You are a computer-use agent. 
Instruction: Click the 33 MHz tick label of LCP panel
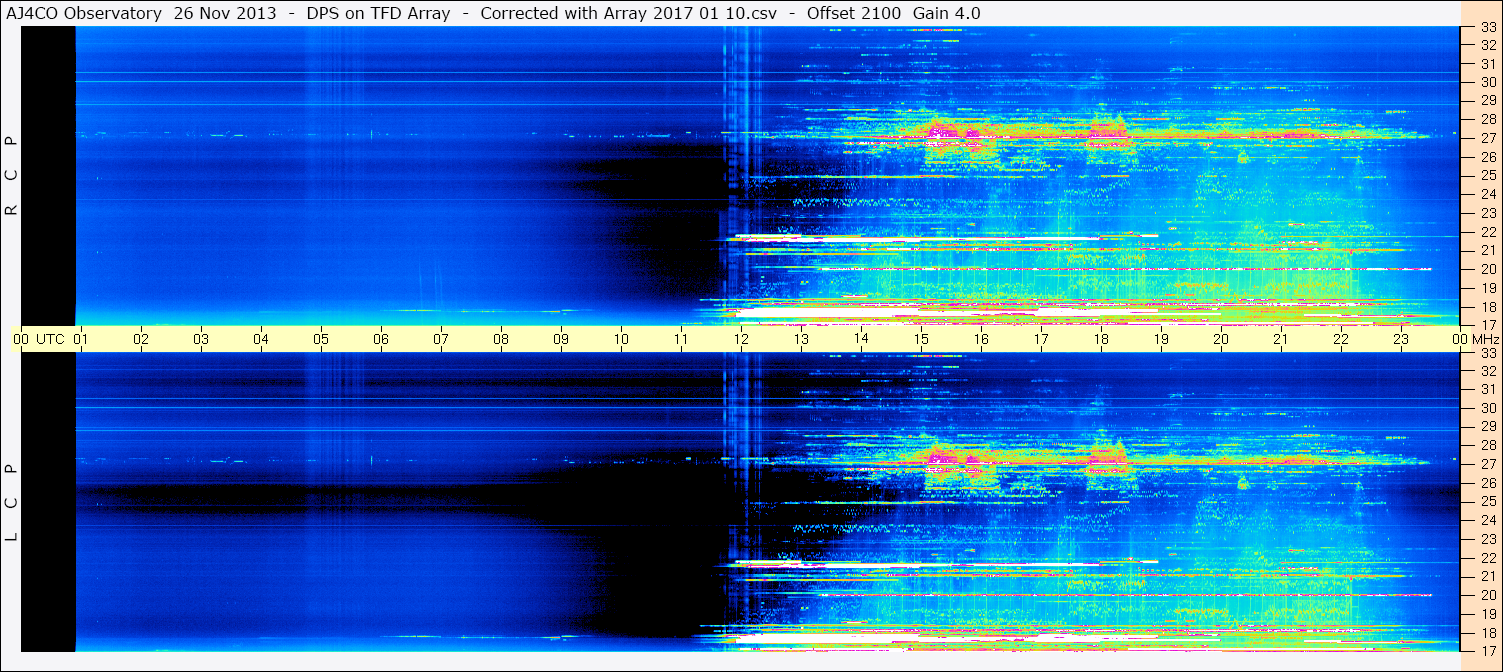1488,353
